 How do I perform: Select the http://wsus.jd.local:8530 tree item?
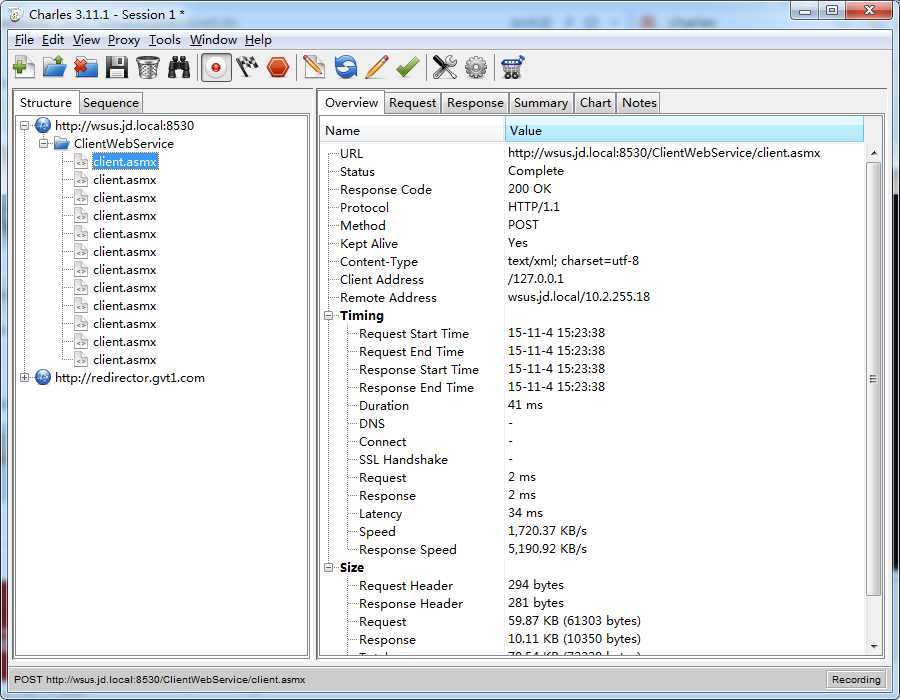[x=125, y=125]
